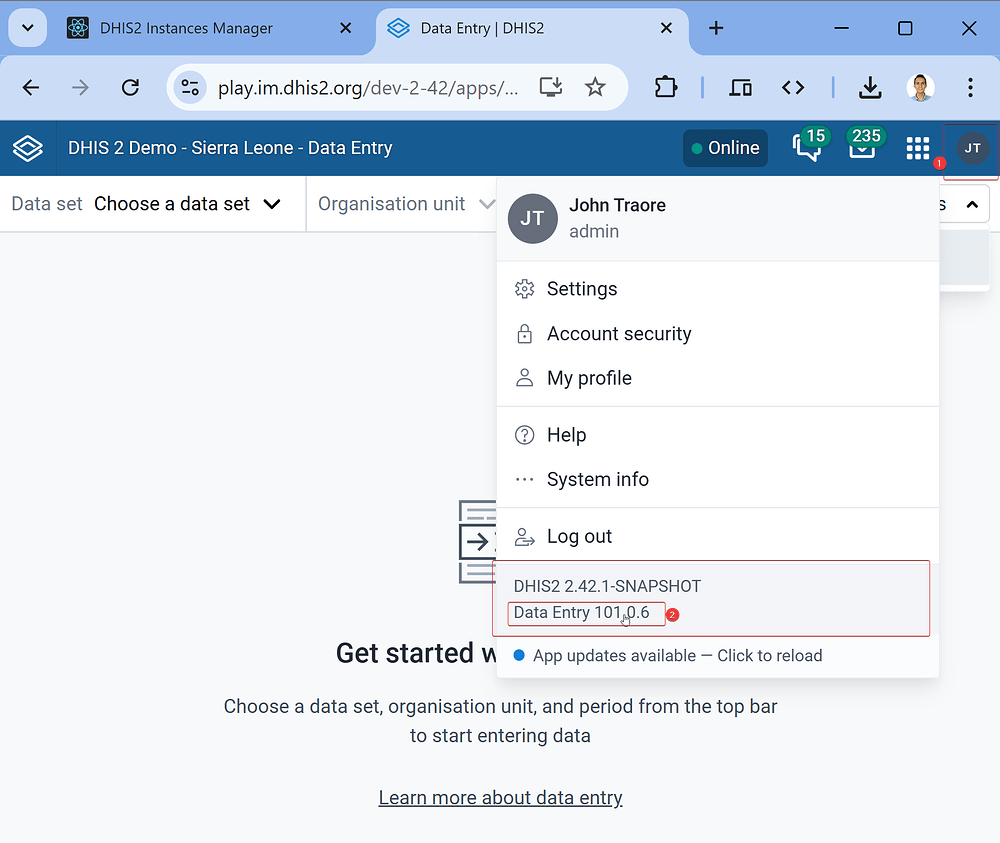Viewport: 1000px width, 843px height.
Task: Go back to previous page
Action: tap(31, 87)
